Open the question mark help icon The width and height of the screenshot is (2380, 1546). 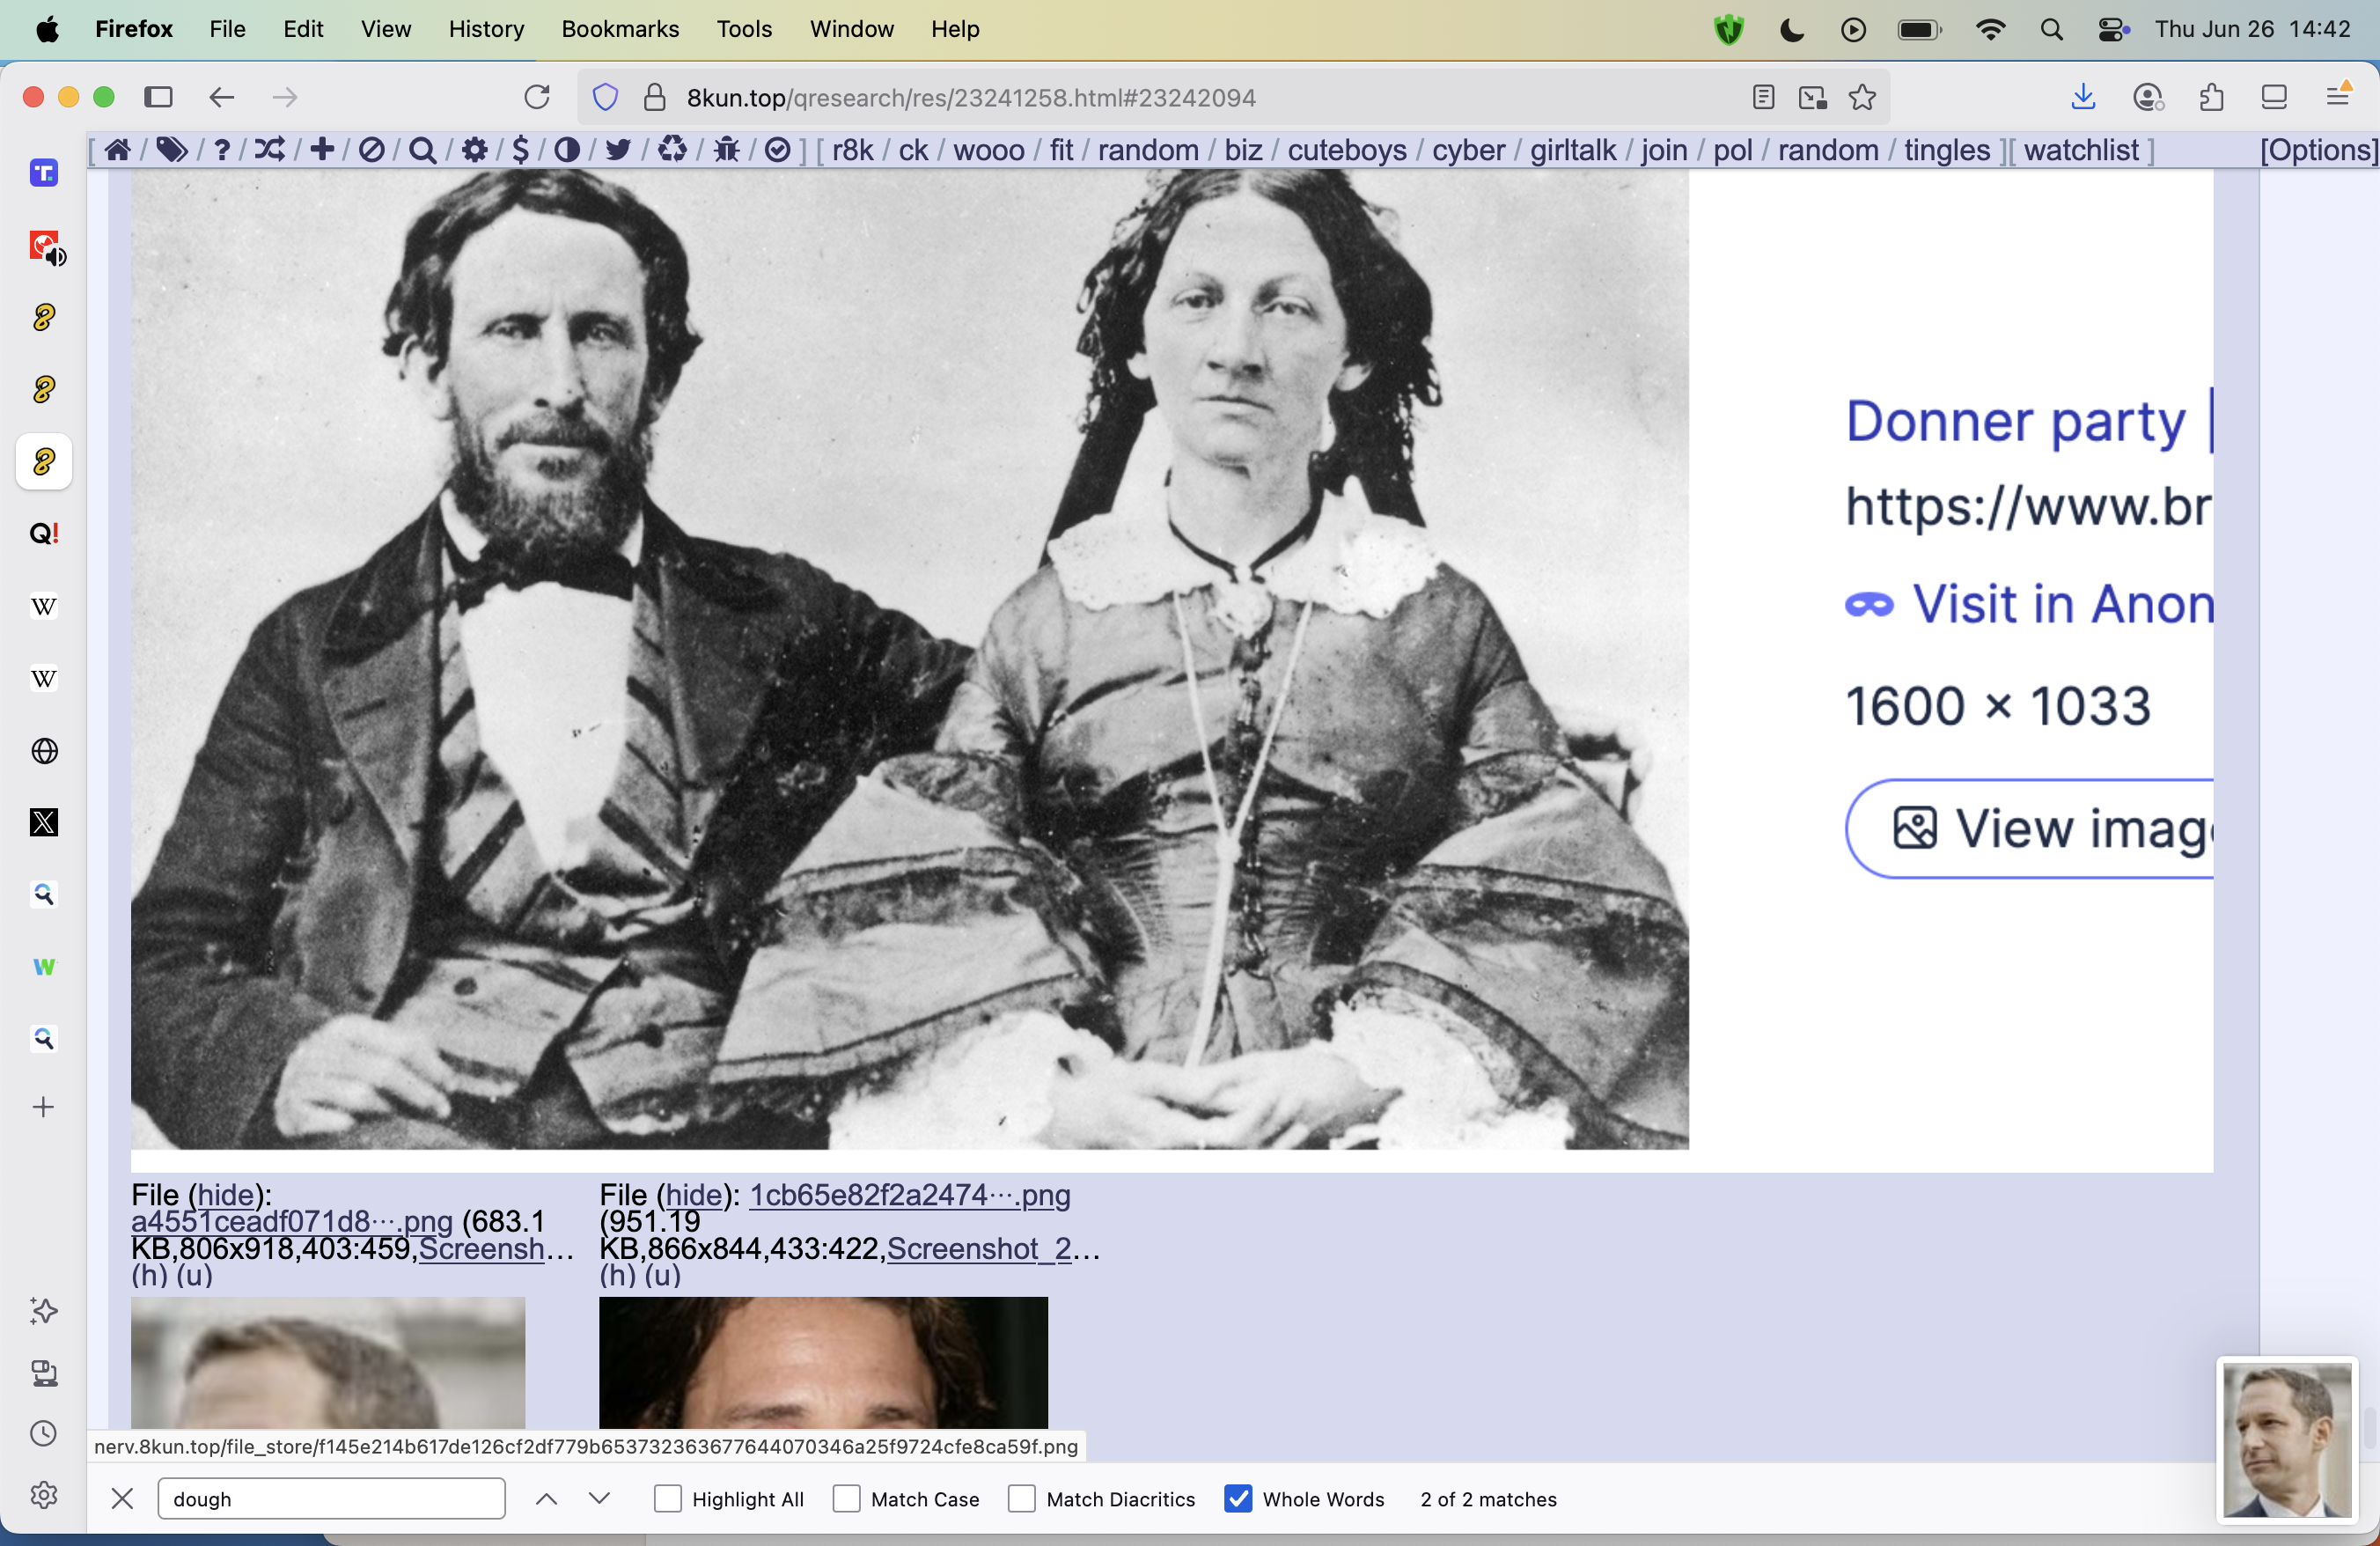(x=222, y=150)
